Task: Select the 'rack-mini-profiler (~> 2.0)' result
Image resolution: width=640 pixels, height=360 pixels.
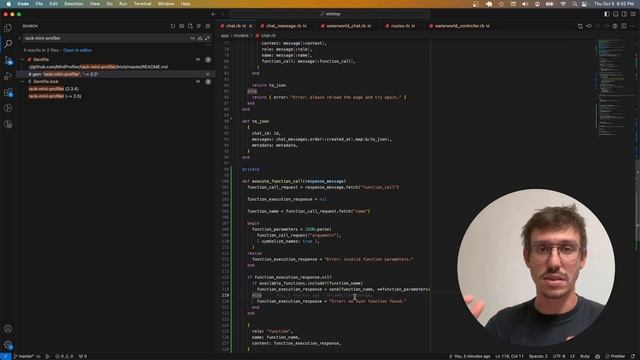Action: pos(55,96)
